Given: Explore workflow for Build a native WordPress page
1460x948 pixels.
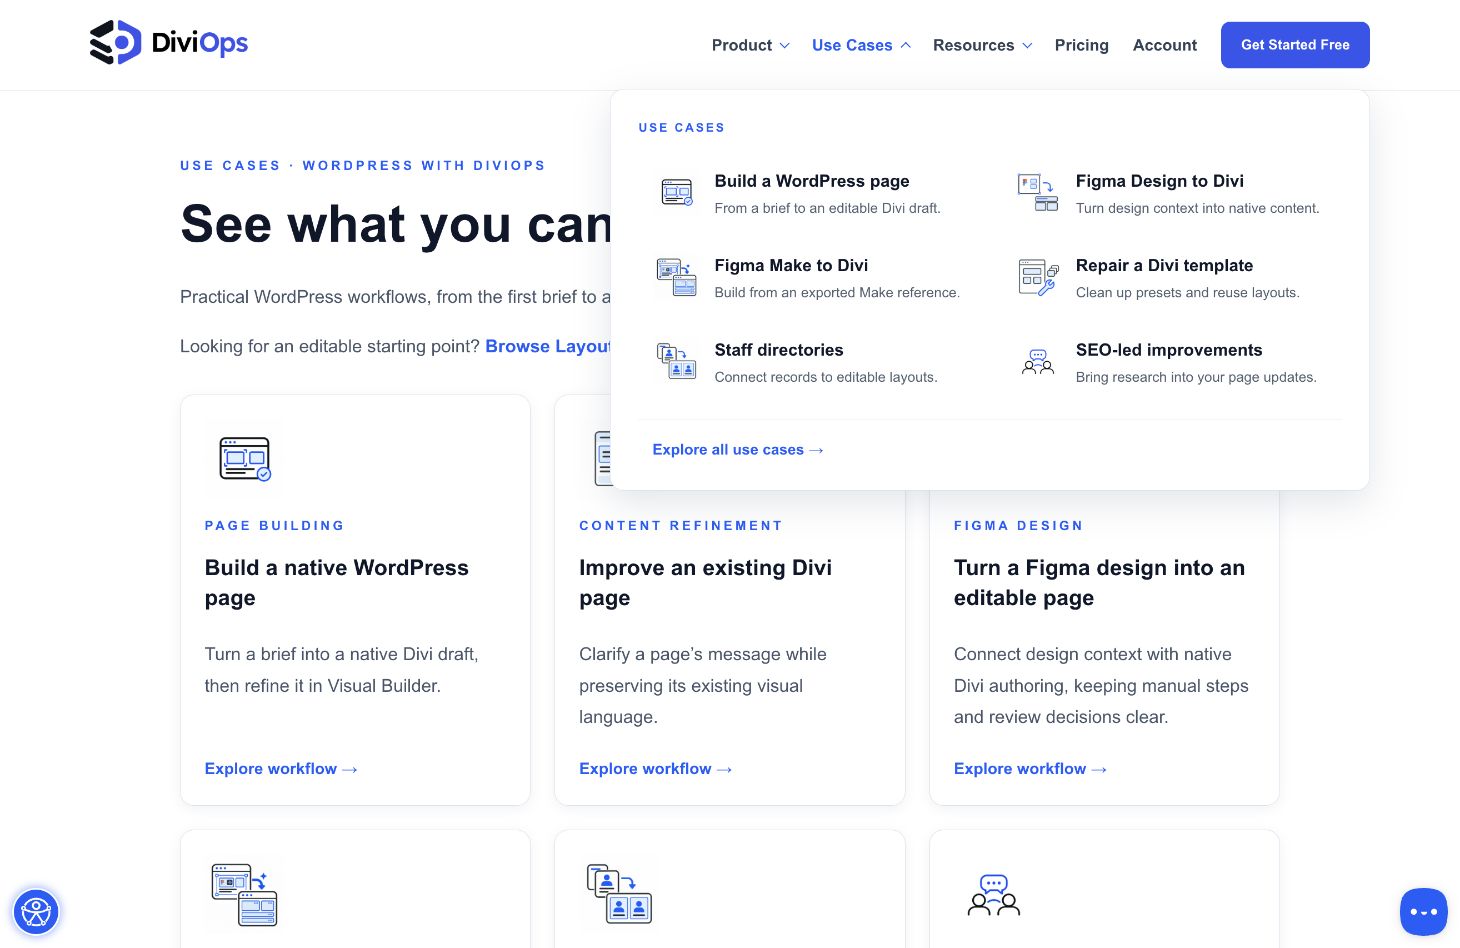Looking at the screenshot, I should [x=281, y=769].
